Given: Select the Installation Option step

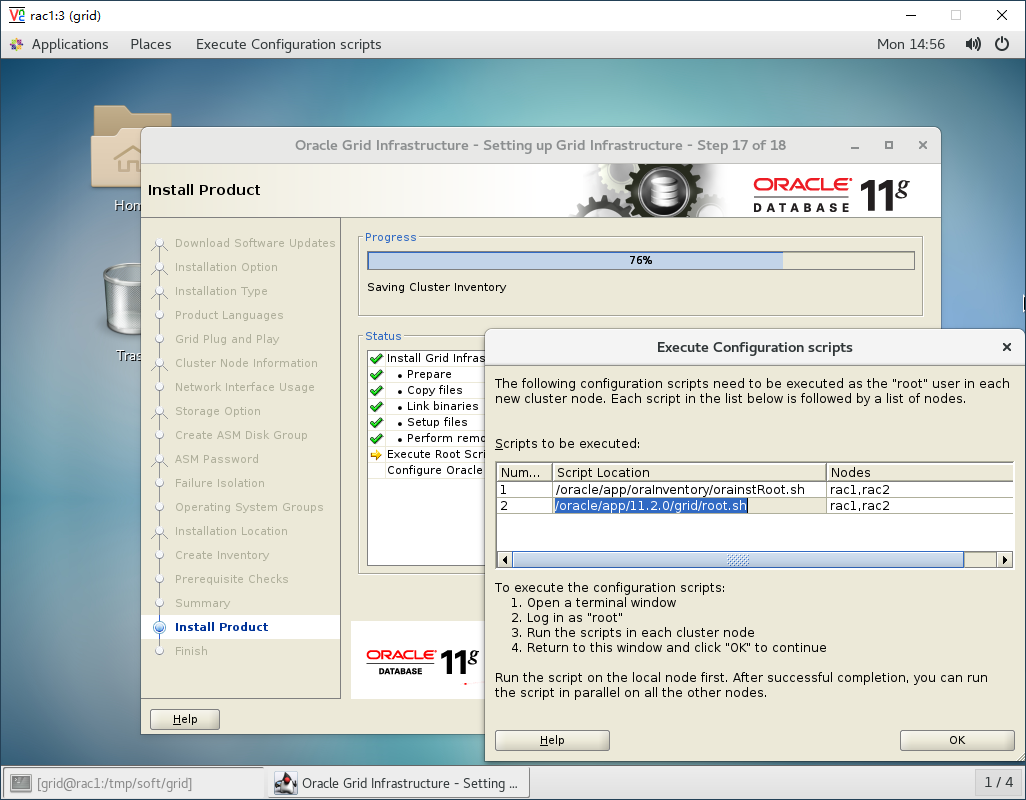Looking at the screenshot, I should coord(226,267).
